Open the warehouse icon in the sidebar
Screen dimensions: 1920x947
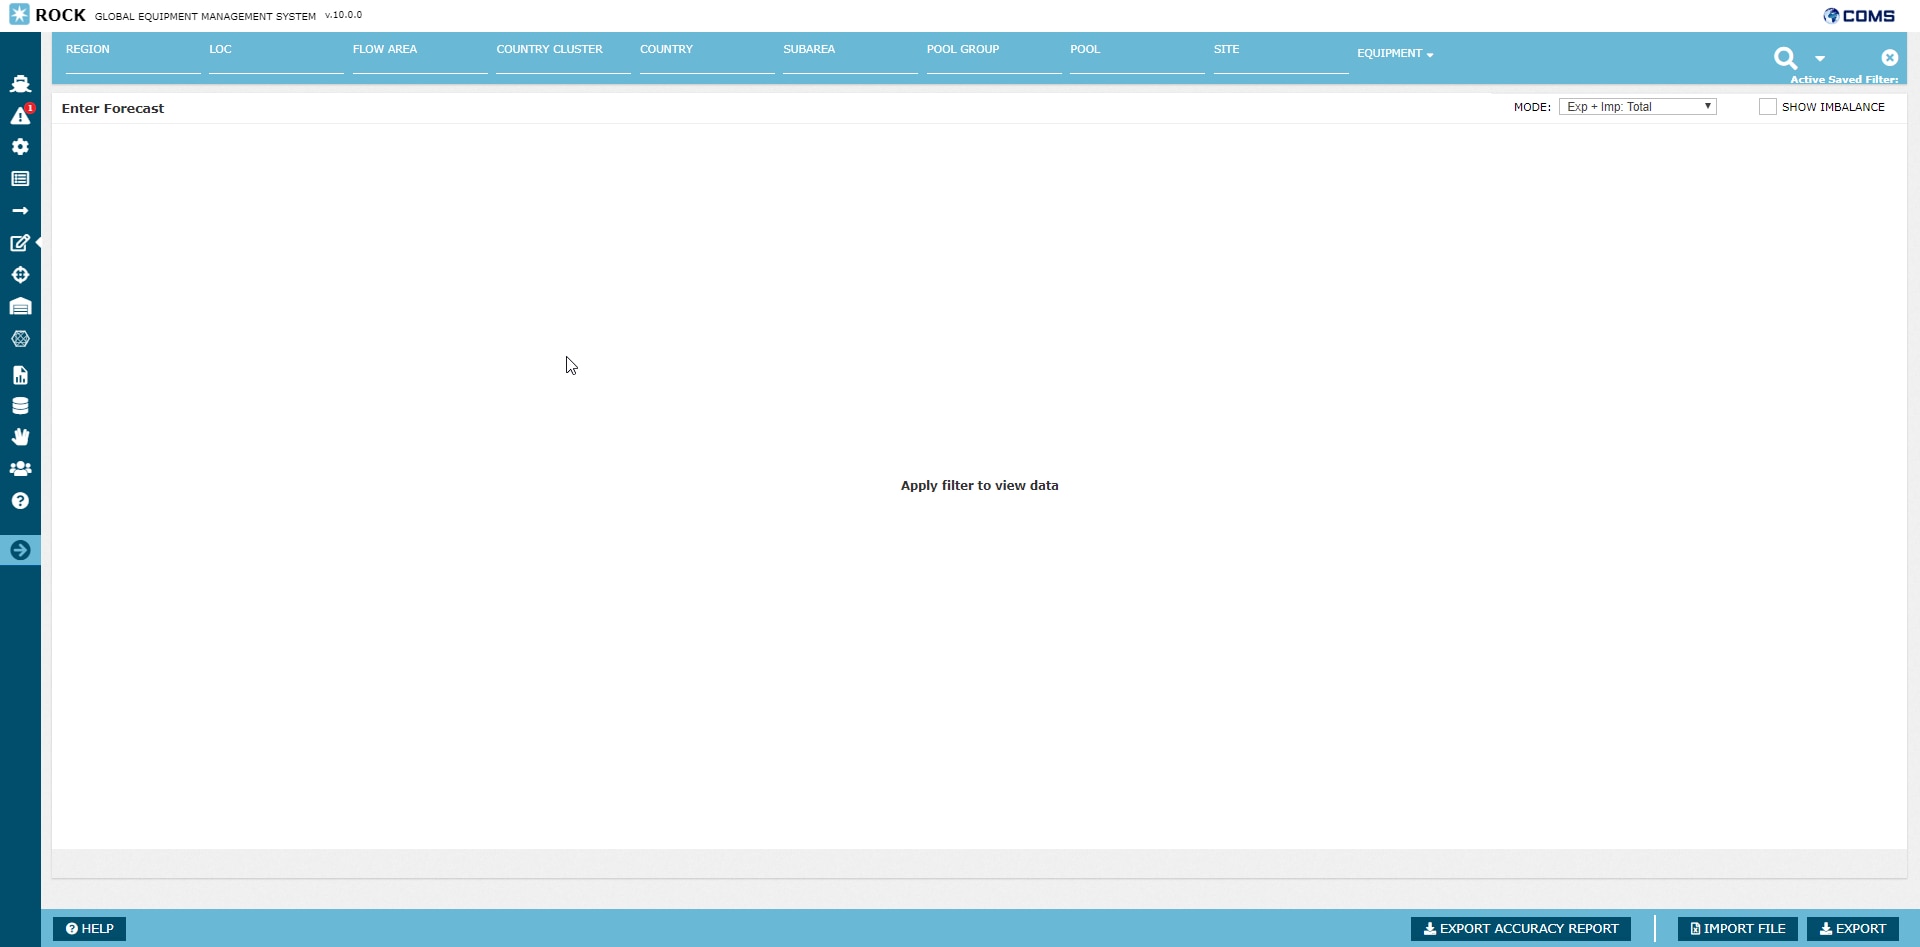[x=20, y=307]
